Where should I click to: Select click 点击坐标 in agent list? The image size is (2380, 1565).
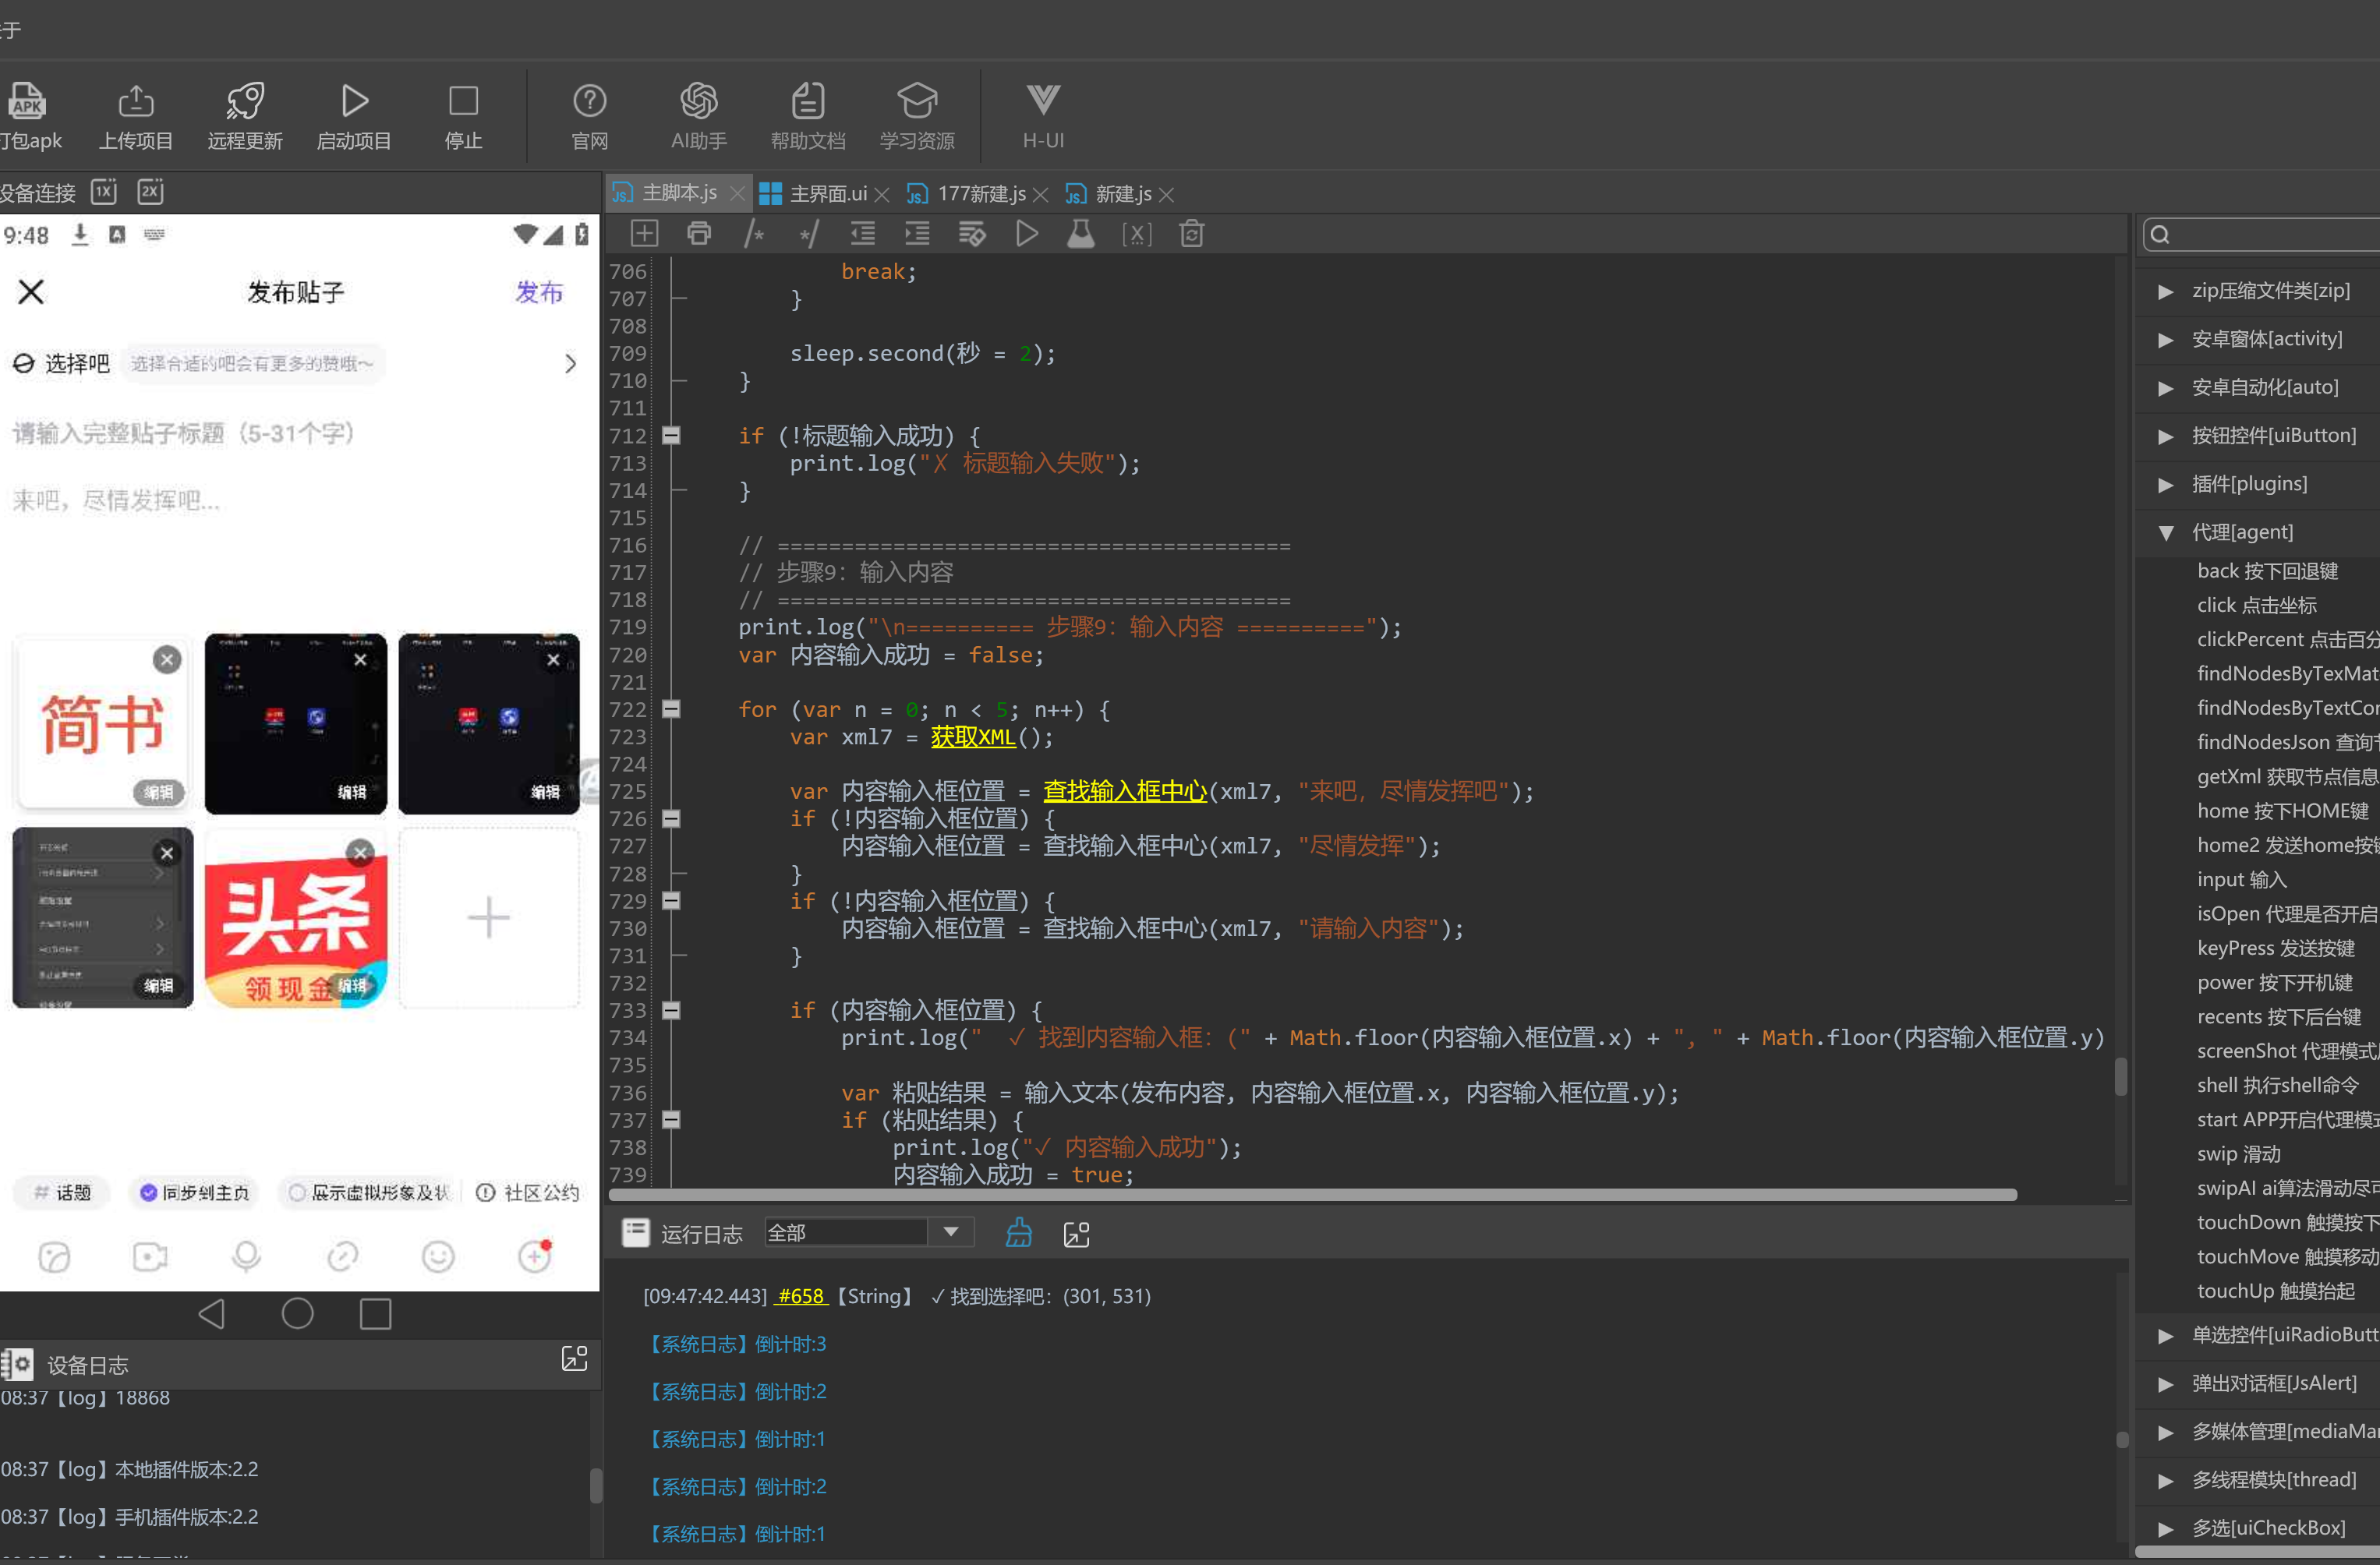(x=2256, y=605)
